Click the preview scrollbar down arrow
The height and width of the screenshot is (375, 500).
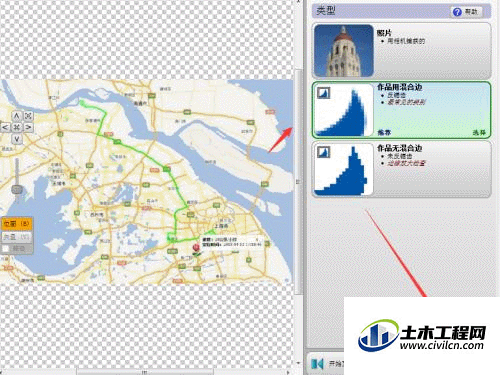299,363
